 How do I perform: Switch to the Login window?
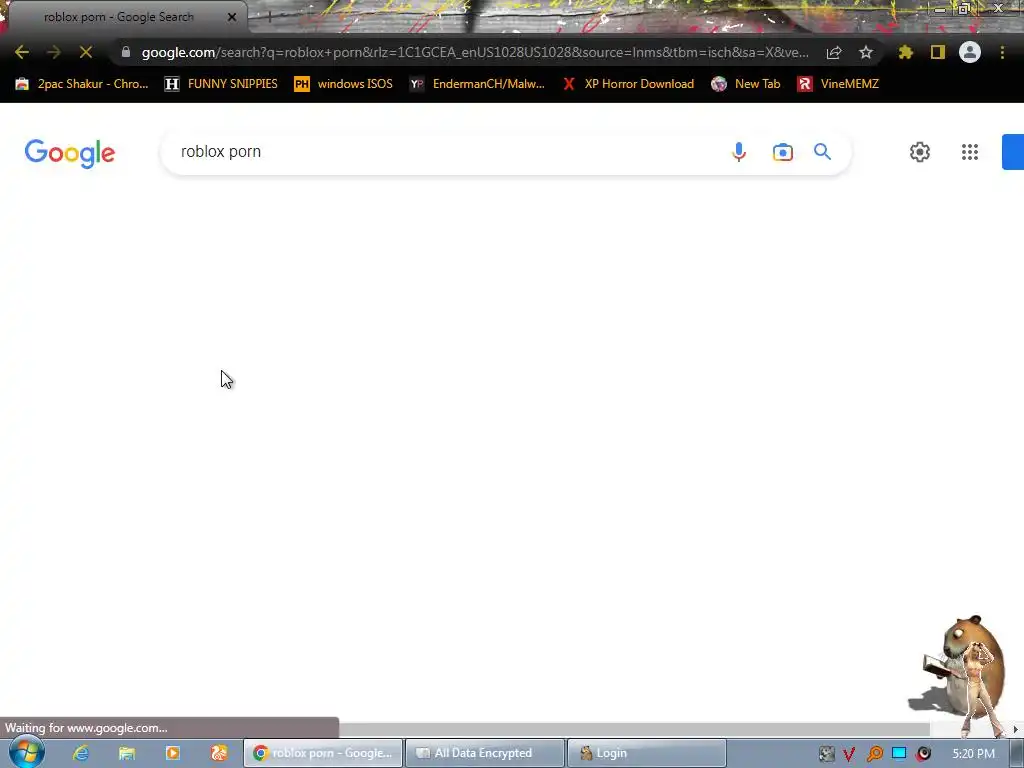647,753
